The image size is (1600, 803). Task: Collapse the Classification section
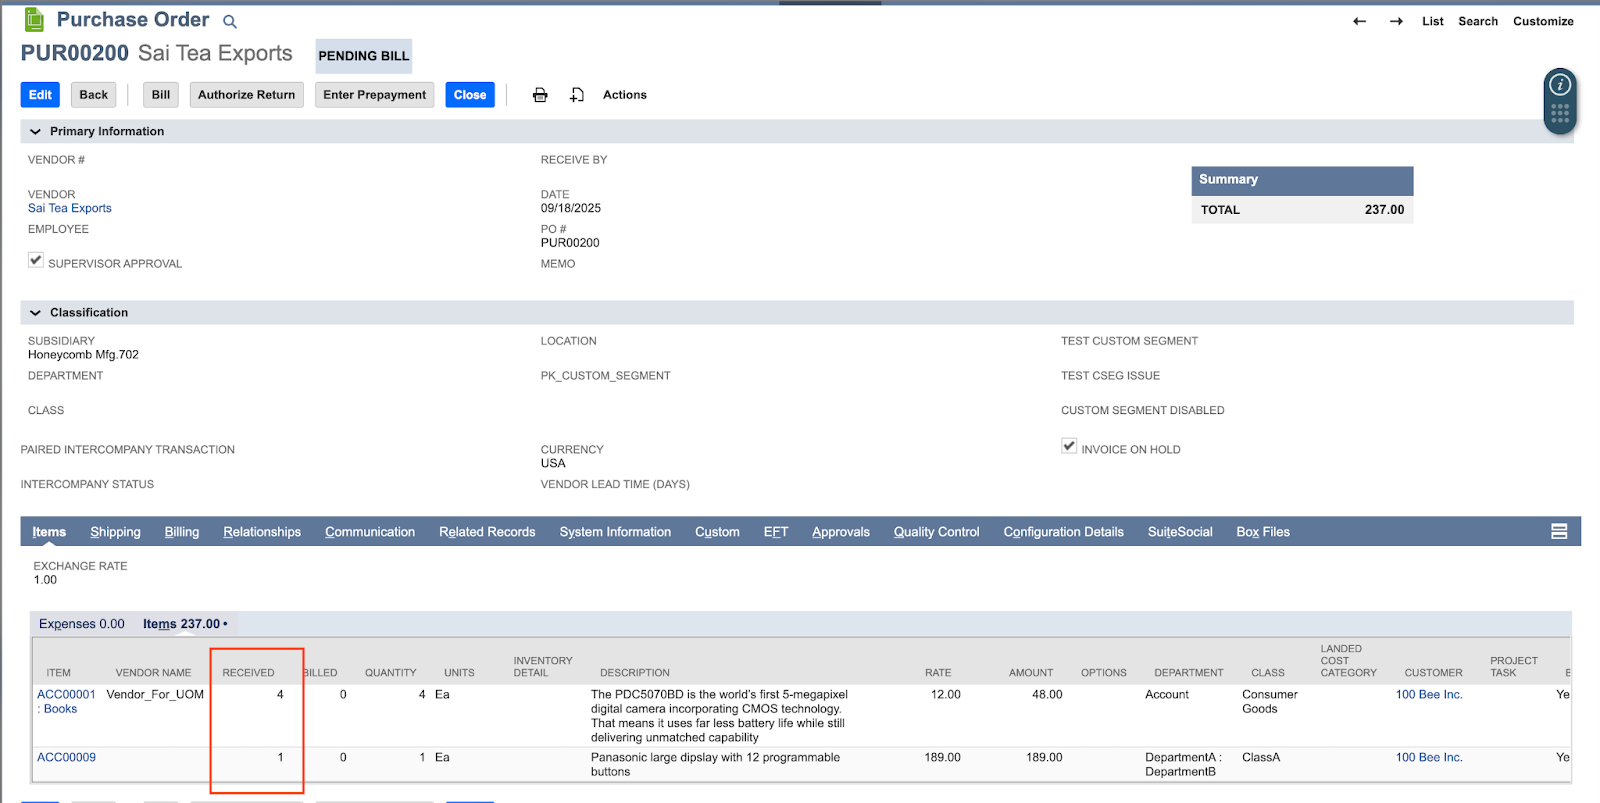36,313
